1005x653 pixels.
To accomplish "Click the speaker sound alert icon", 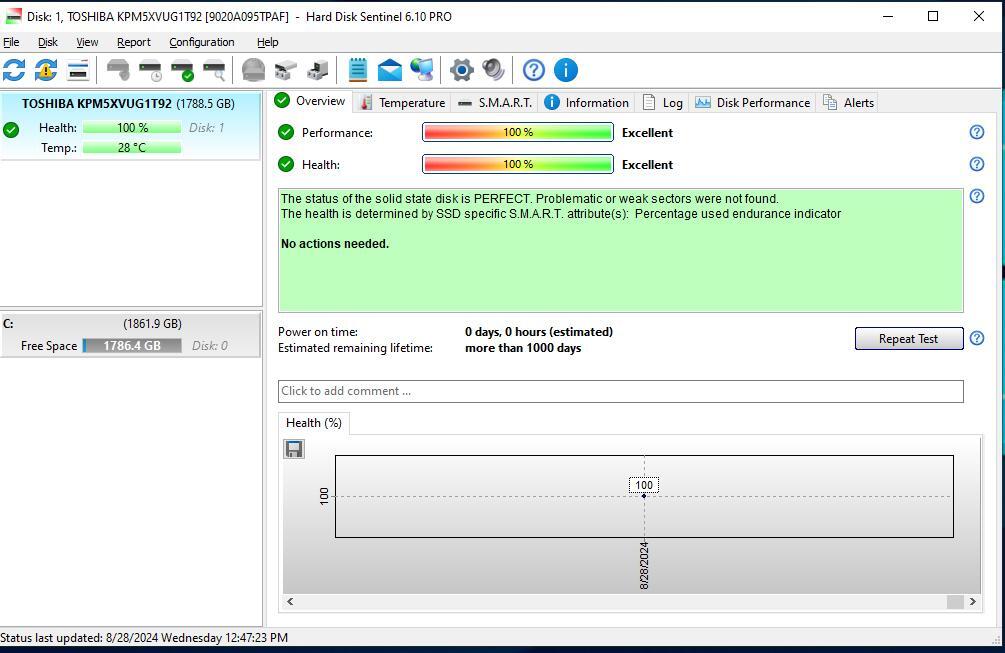I will coord(494,70).
